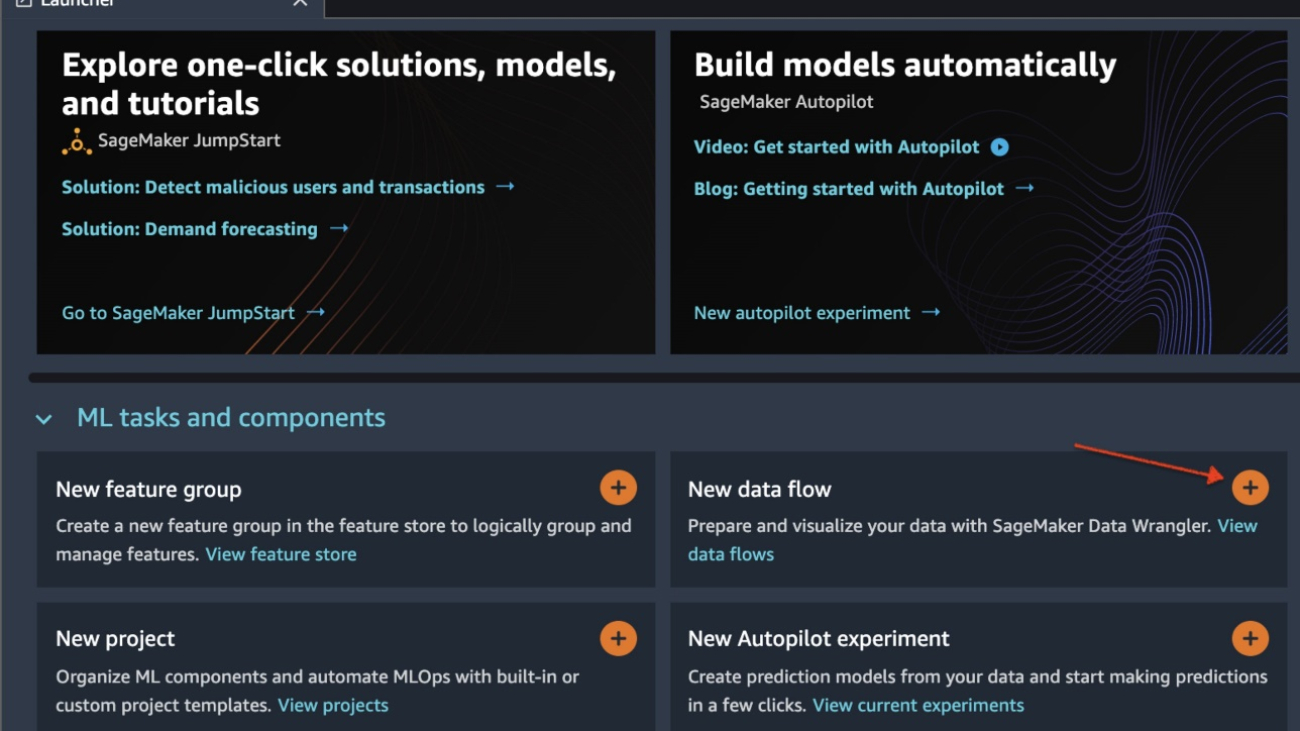The width and height of the screenshot is (1300, 731).
Task: Close the Launcher tab
Action: coord(300,3)
